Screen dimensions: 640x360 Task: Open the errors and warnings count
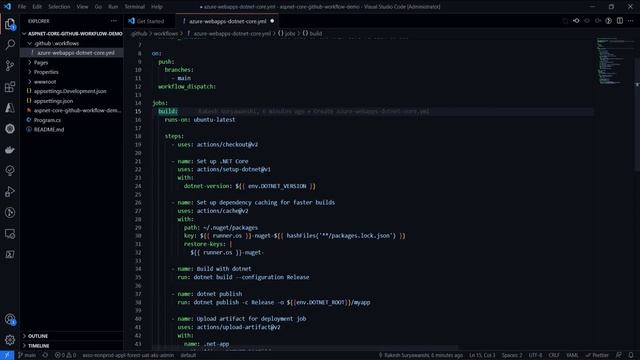pos(65,356)
